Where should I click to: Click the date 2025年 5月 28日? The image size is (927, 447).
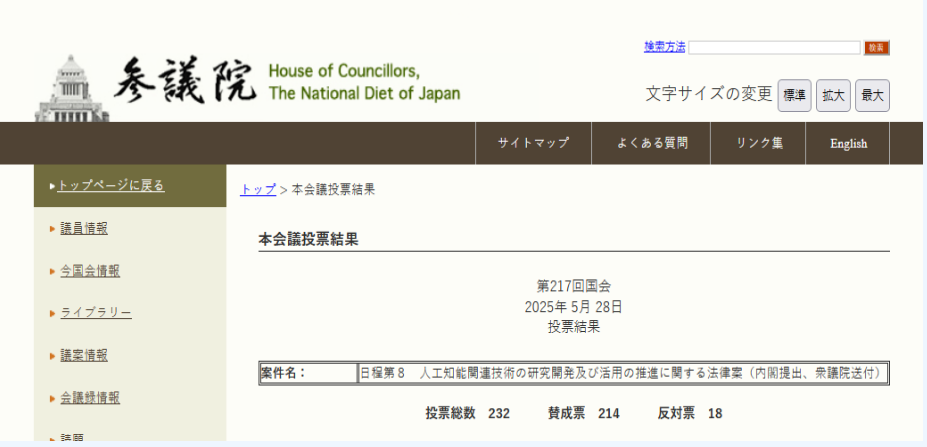coord(573,307)
